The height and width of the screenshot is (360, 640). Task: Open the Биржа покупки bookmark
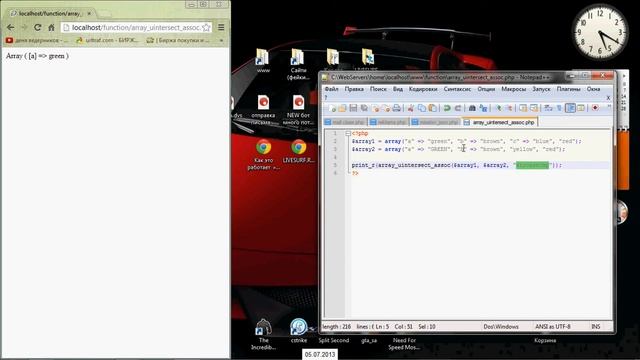pyautogui.click(x=179, y=40)
